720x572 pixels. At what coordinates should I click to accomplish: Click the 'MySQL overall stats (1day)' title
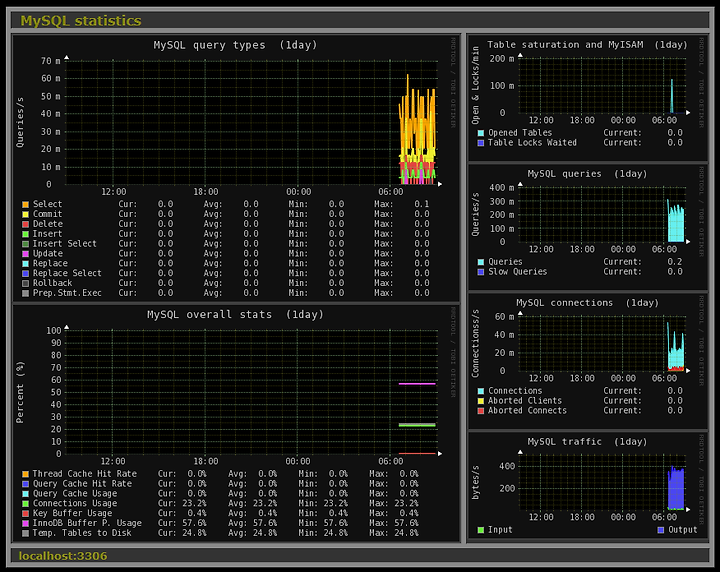(235, 314)
